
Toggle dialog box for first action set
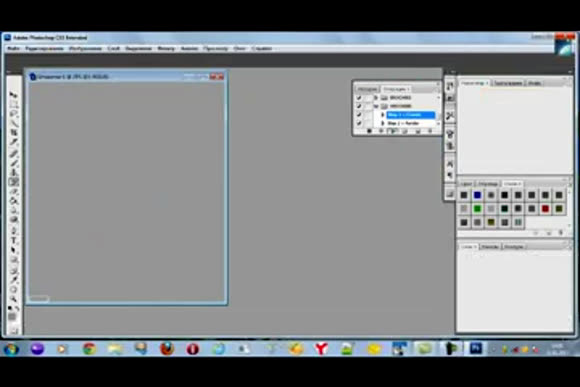pos(368,98)
